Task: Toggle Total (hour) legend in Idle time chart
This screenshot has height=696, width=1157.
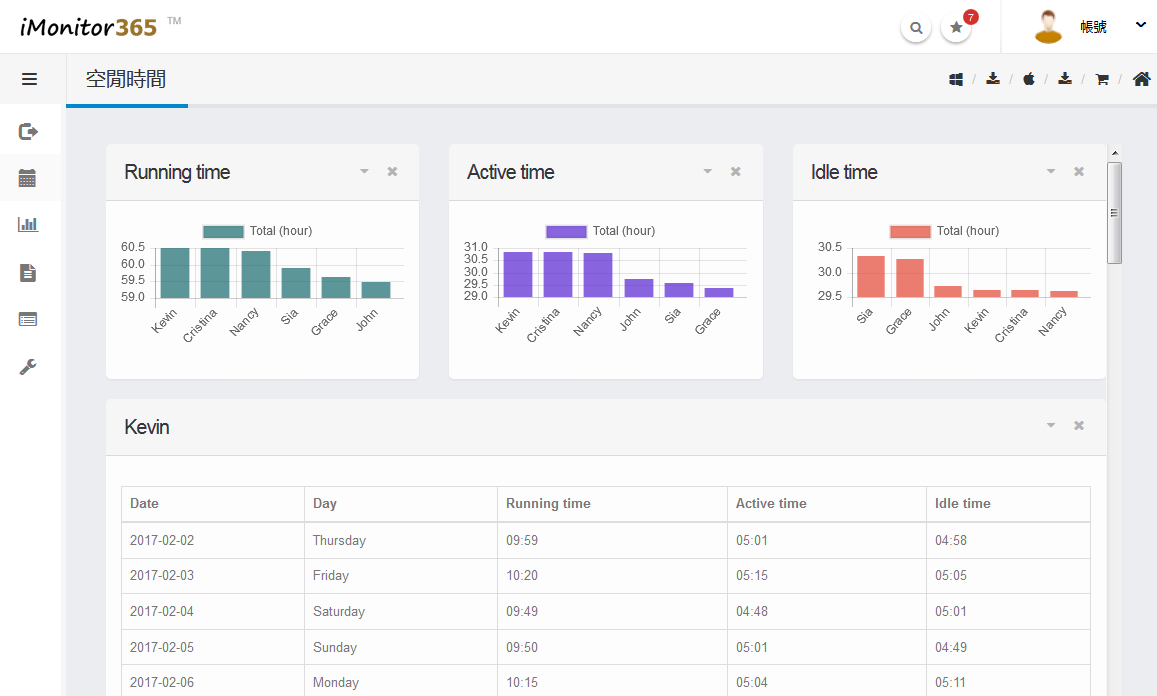Action: [945, 231]
